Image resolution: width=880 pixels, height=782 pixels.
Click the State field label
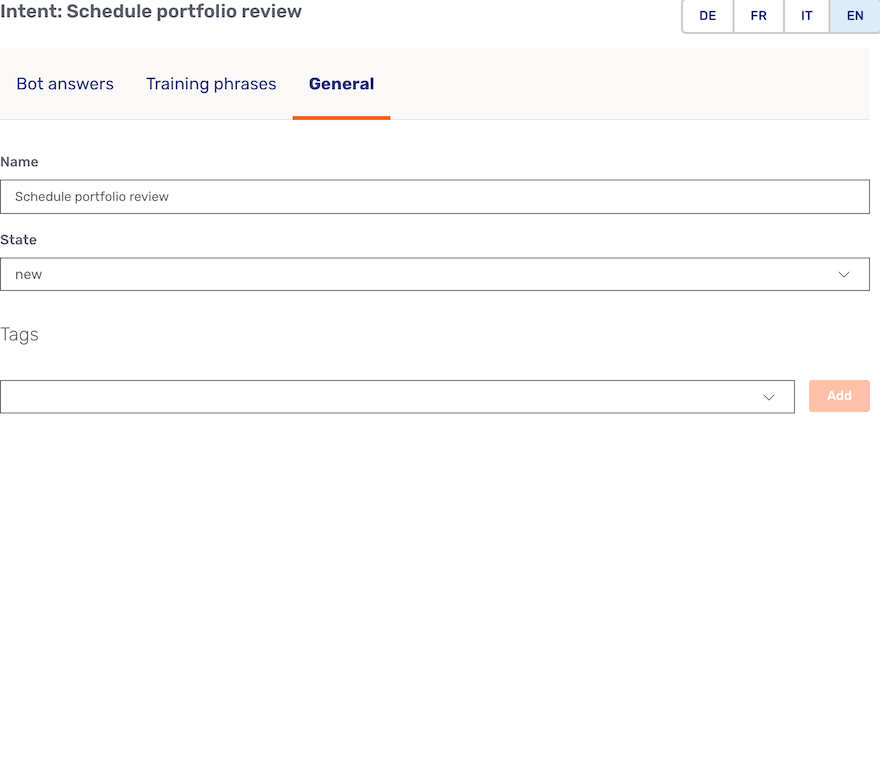pos(18,240)
